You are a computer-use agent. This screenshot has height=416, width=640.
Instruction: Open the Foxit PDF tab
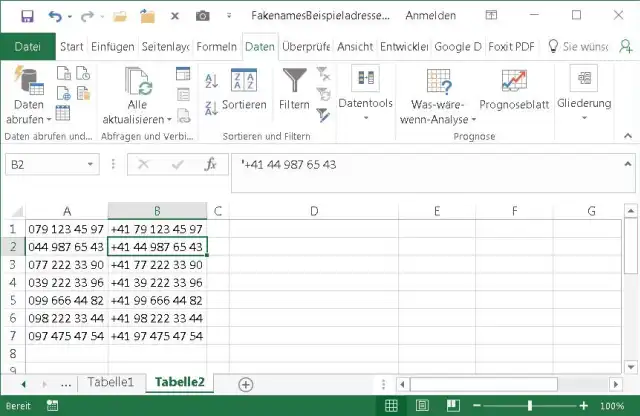pos(511,47)
